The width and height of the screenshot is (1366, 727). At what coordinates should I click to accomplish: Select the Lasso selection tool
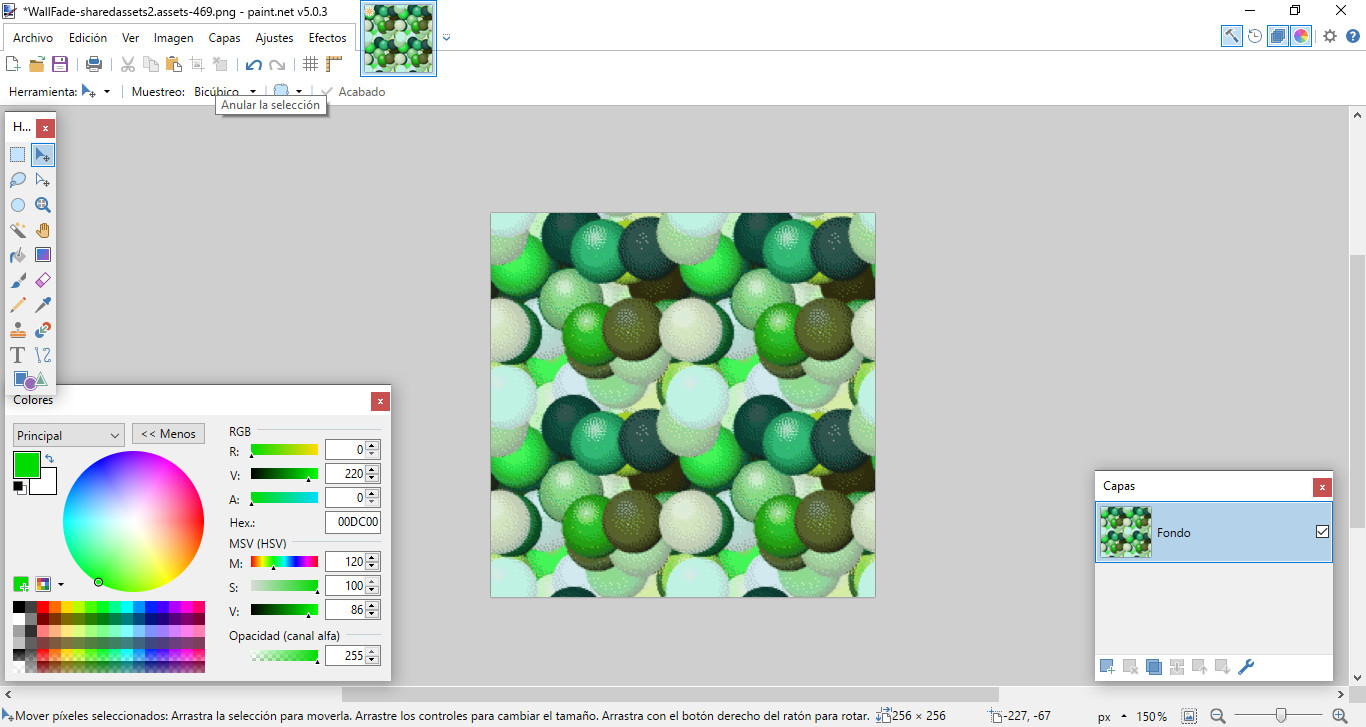18,180
